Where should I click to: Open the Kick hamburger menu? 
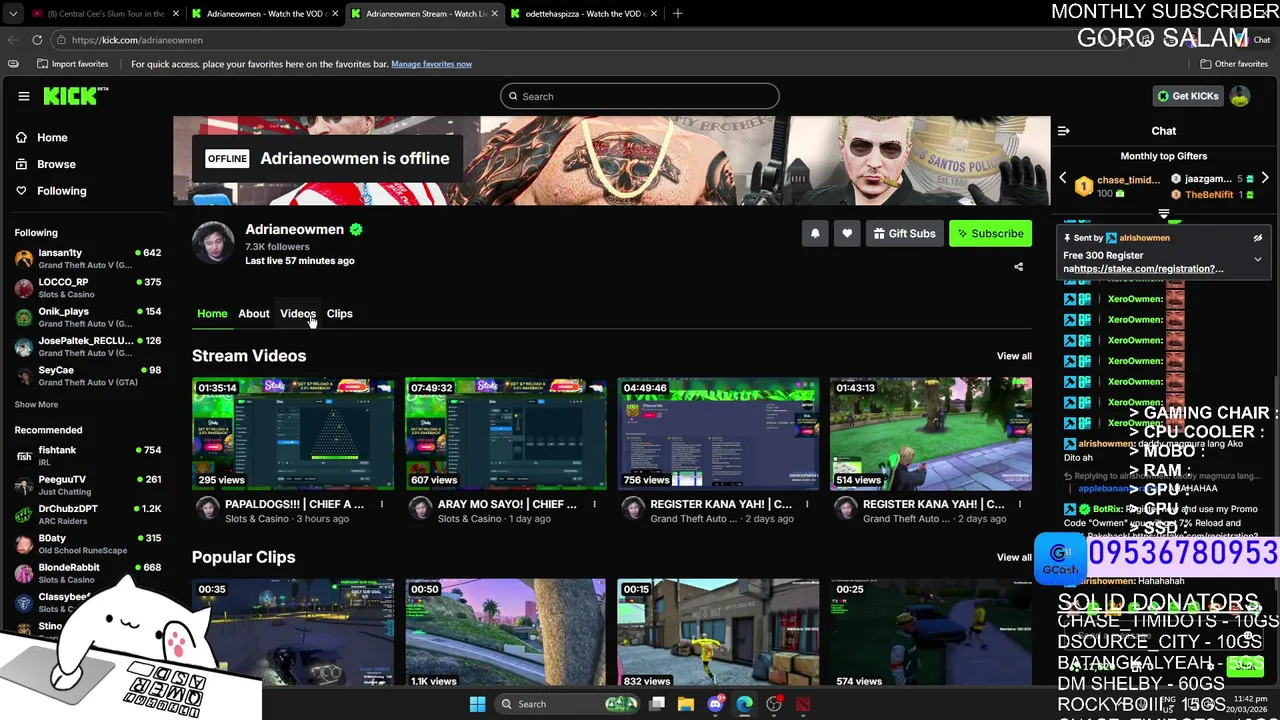[x=23, y=96]
